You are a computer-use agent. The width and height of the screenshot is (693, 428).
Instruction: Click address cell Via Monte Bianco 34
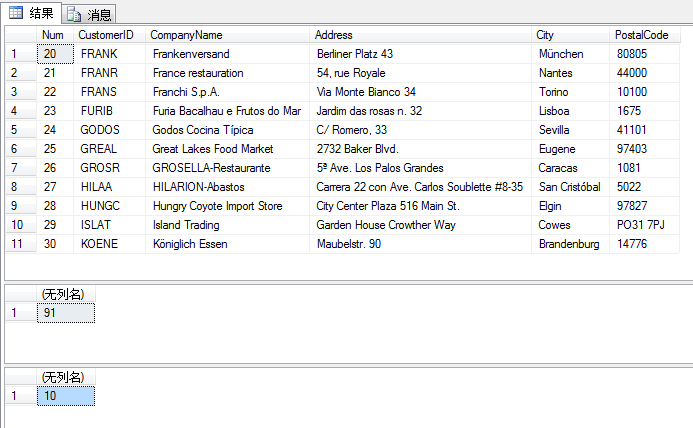coord(420,92)
